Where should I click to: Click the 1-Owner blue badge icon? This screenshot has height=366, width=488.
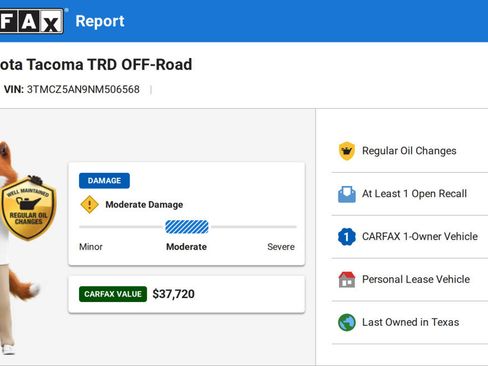point(347,237)
